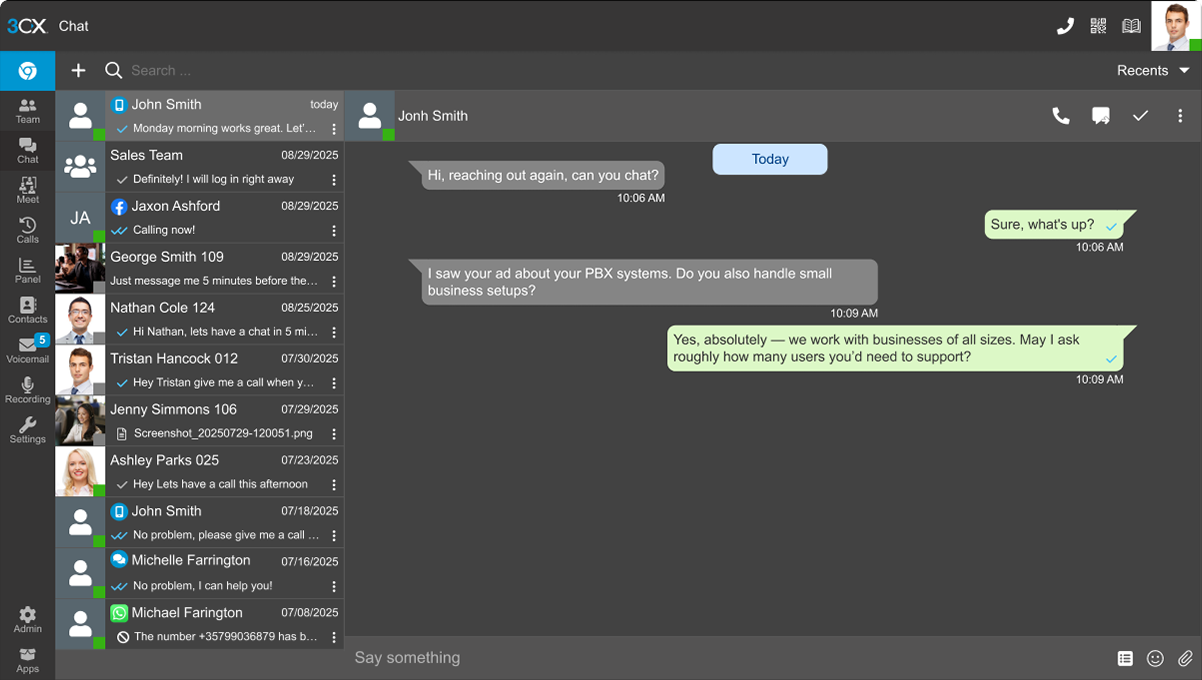Open the phonebook icon in top bar
1202x680 pixels.
click(1131, 26)
